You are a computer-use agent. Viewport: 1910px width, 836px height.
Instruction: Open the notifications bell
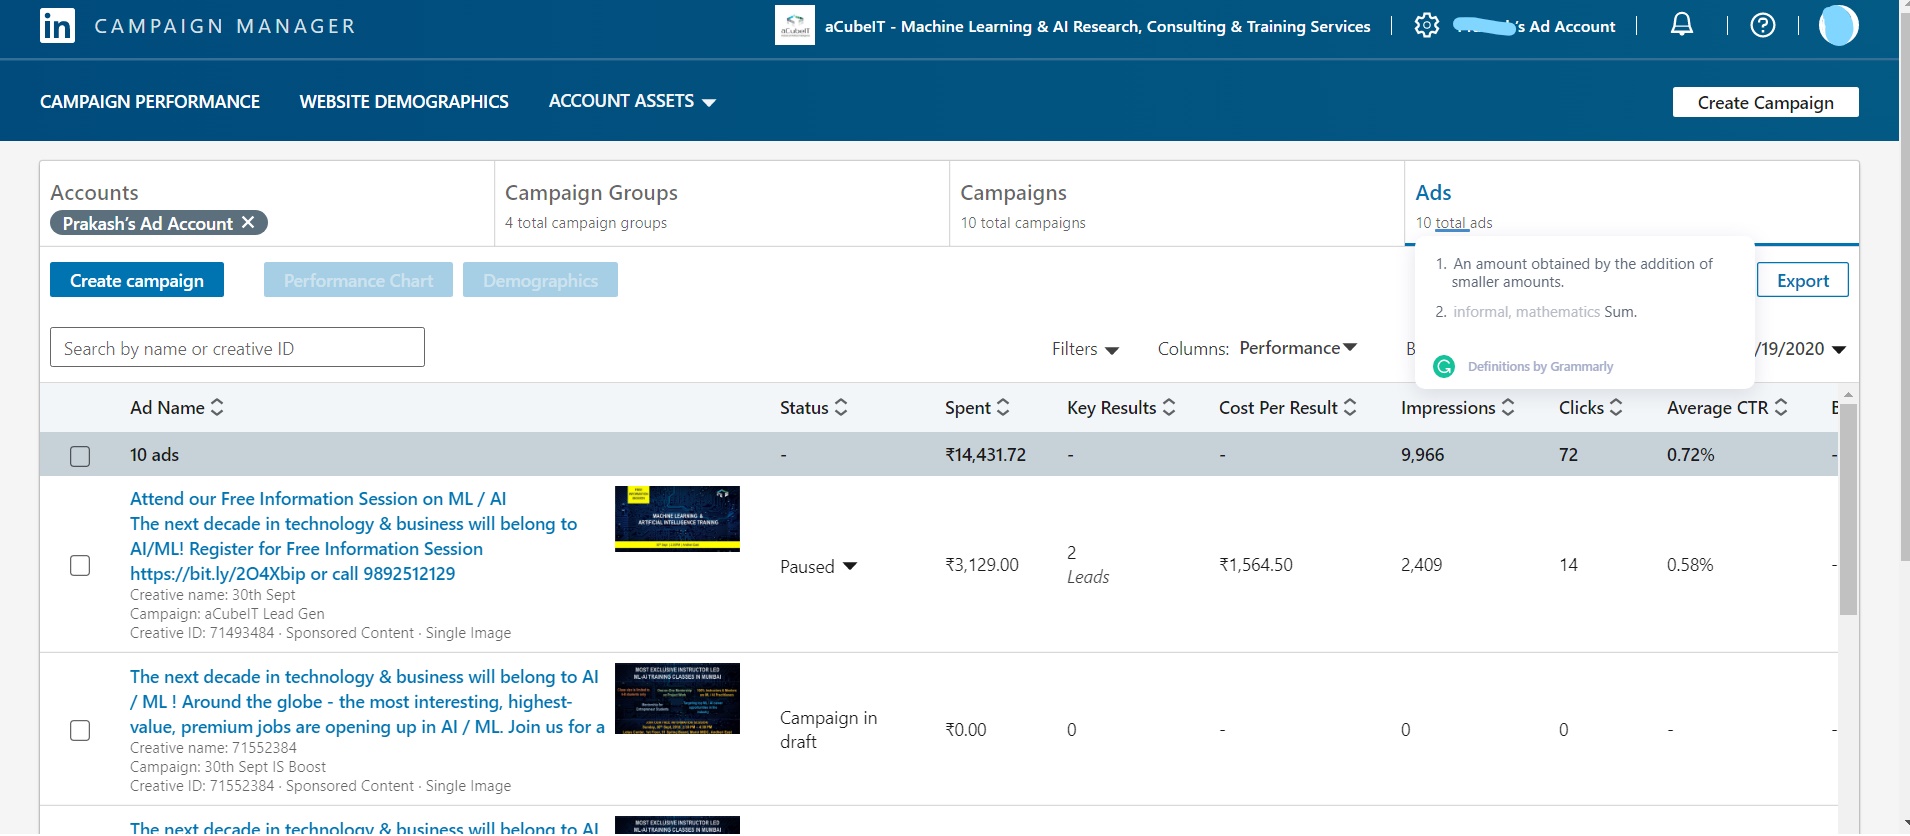[x=1682, y=25]
